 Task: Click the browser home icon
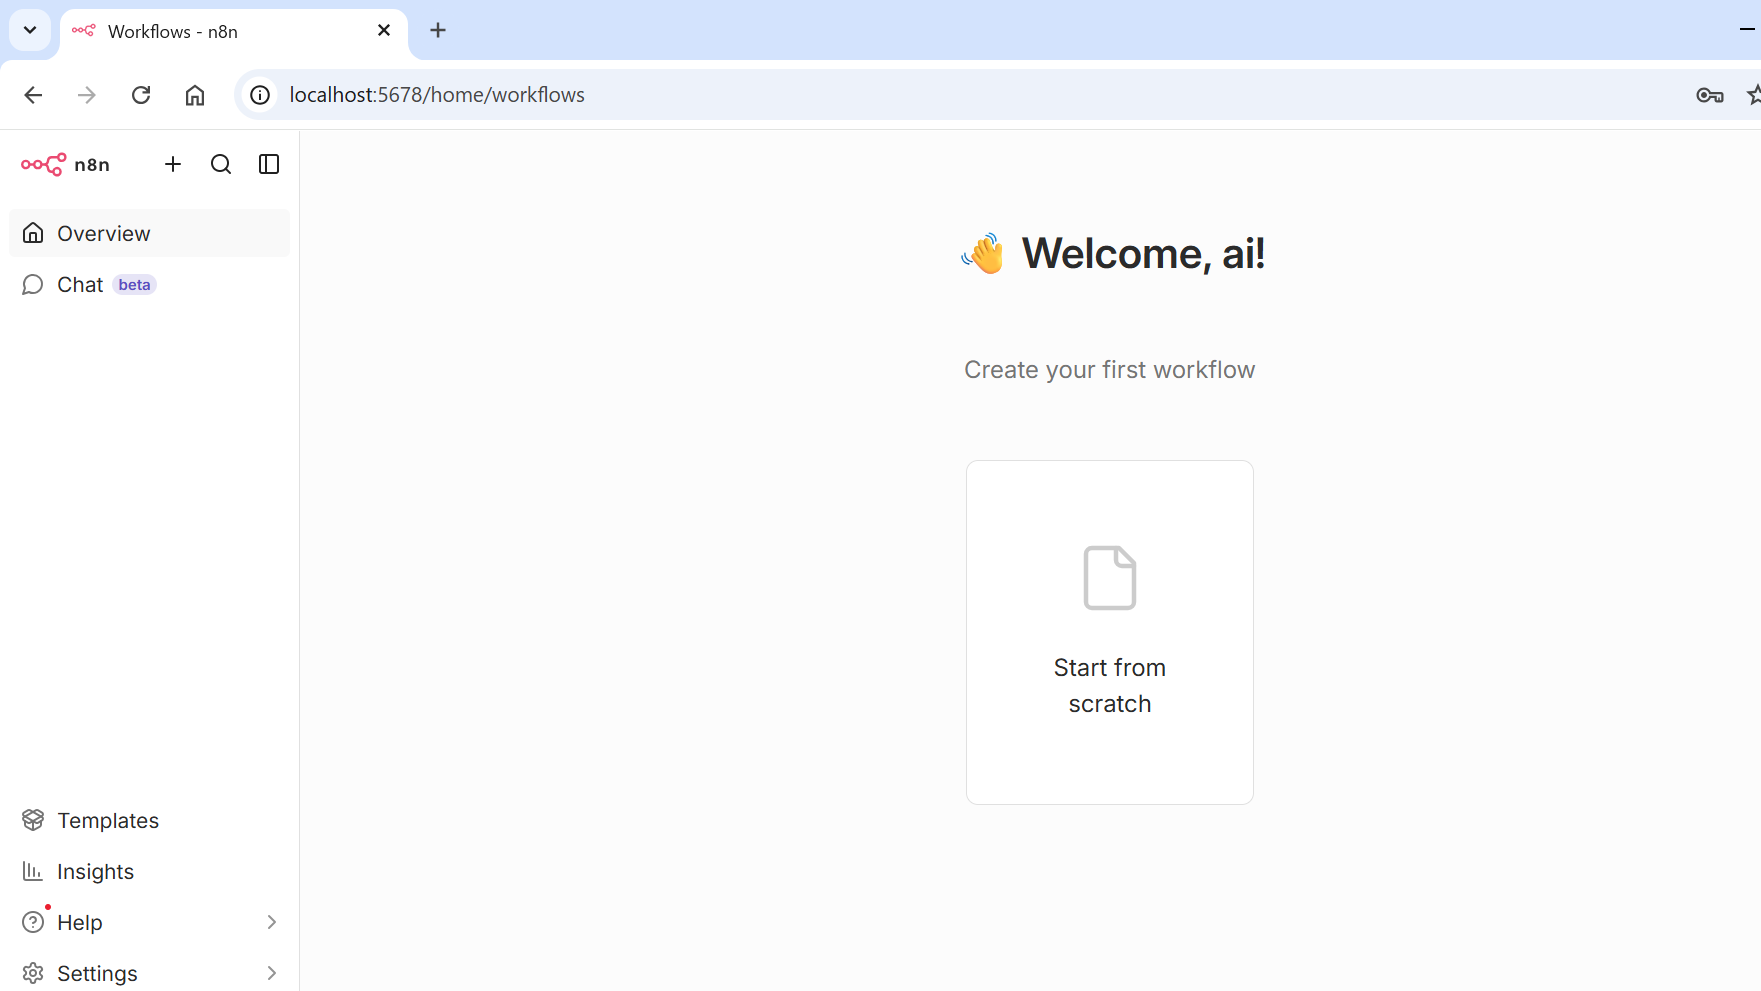(x=195, y=95)
